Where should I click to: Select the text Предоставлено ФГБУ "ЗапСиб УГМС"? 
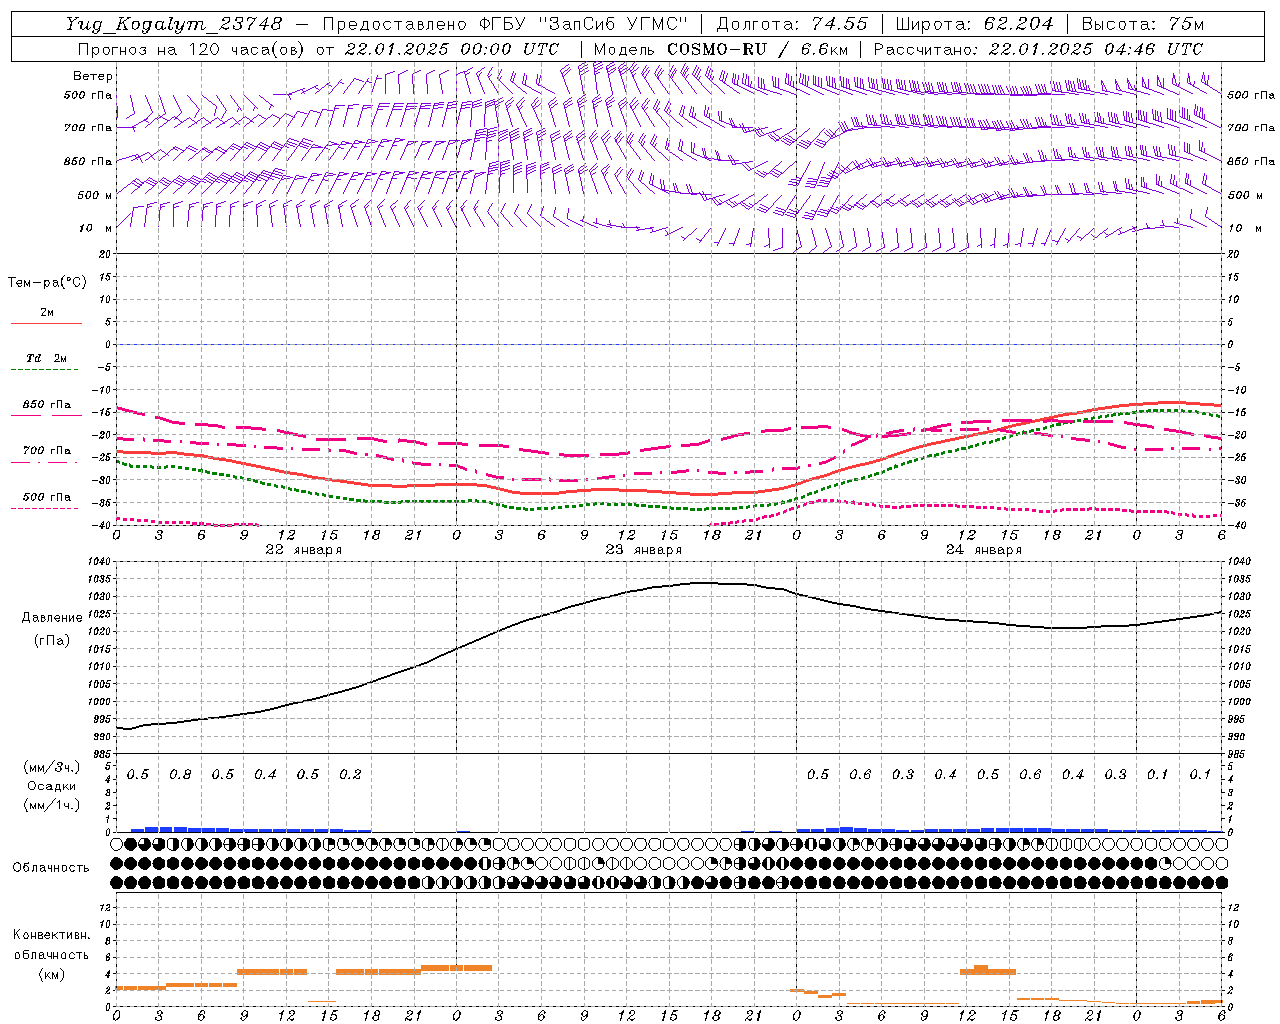coord(505,24)
